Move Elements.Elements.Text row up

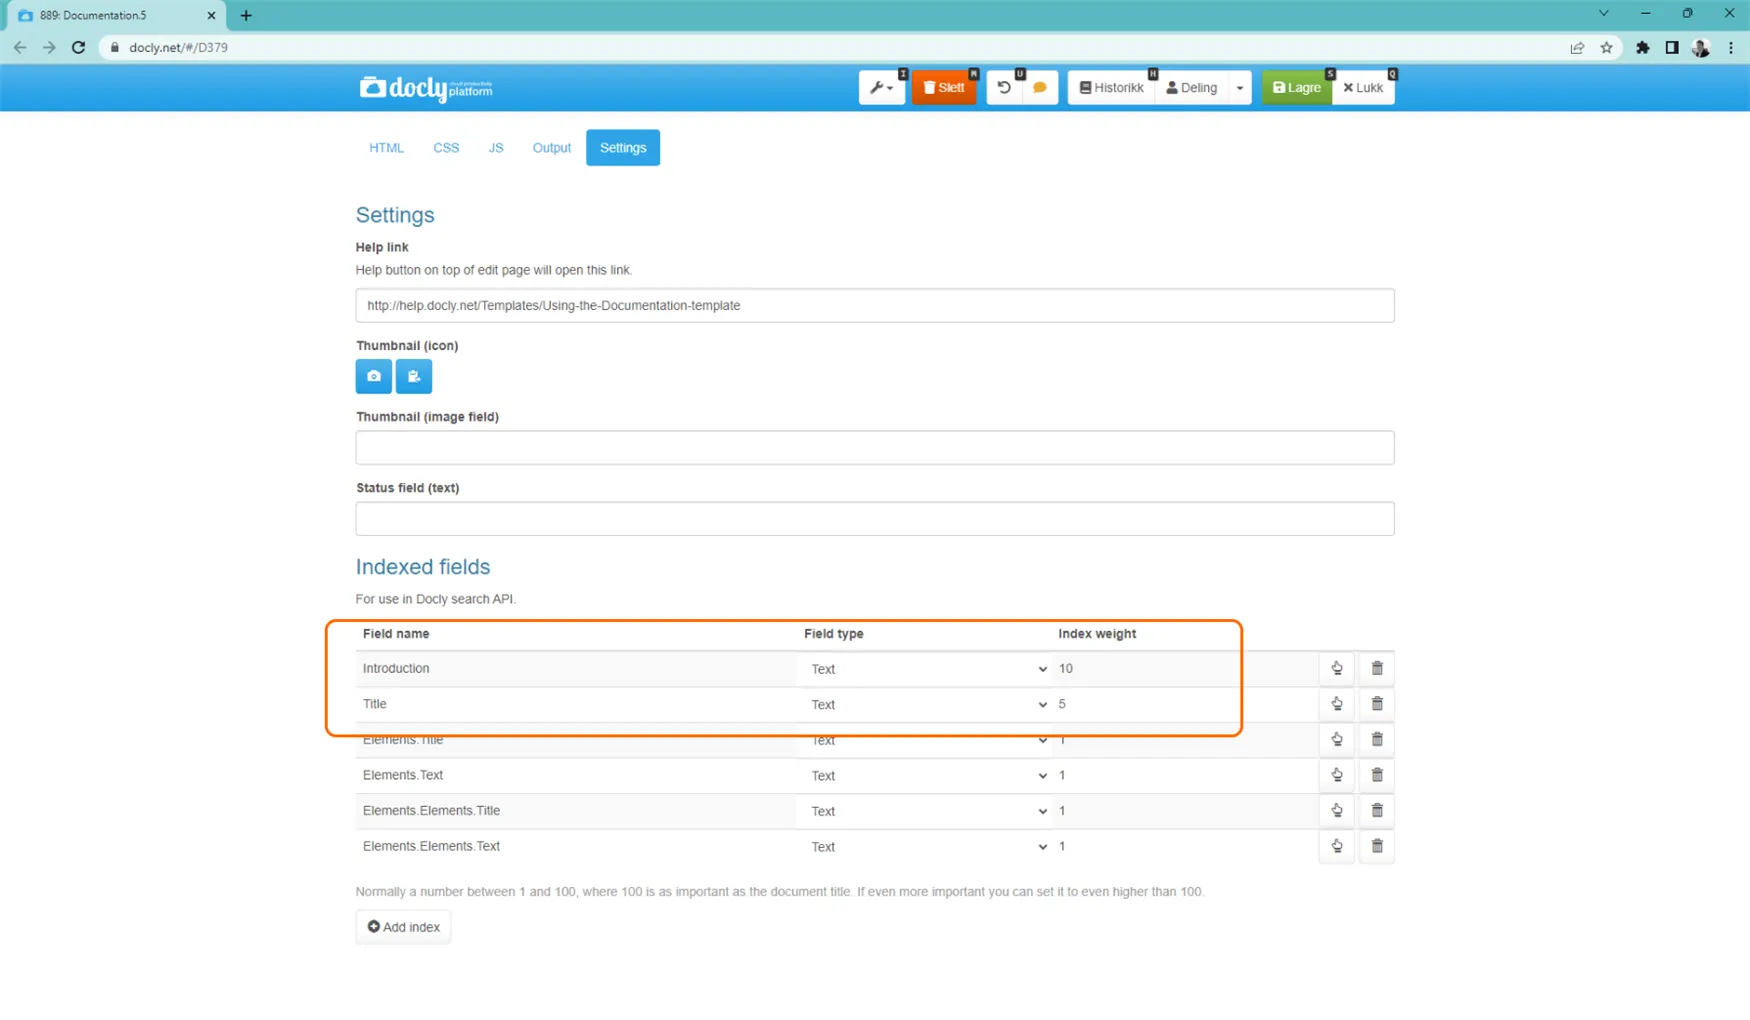1337,846
